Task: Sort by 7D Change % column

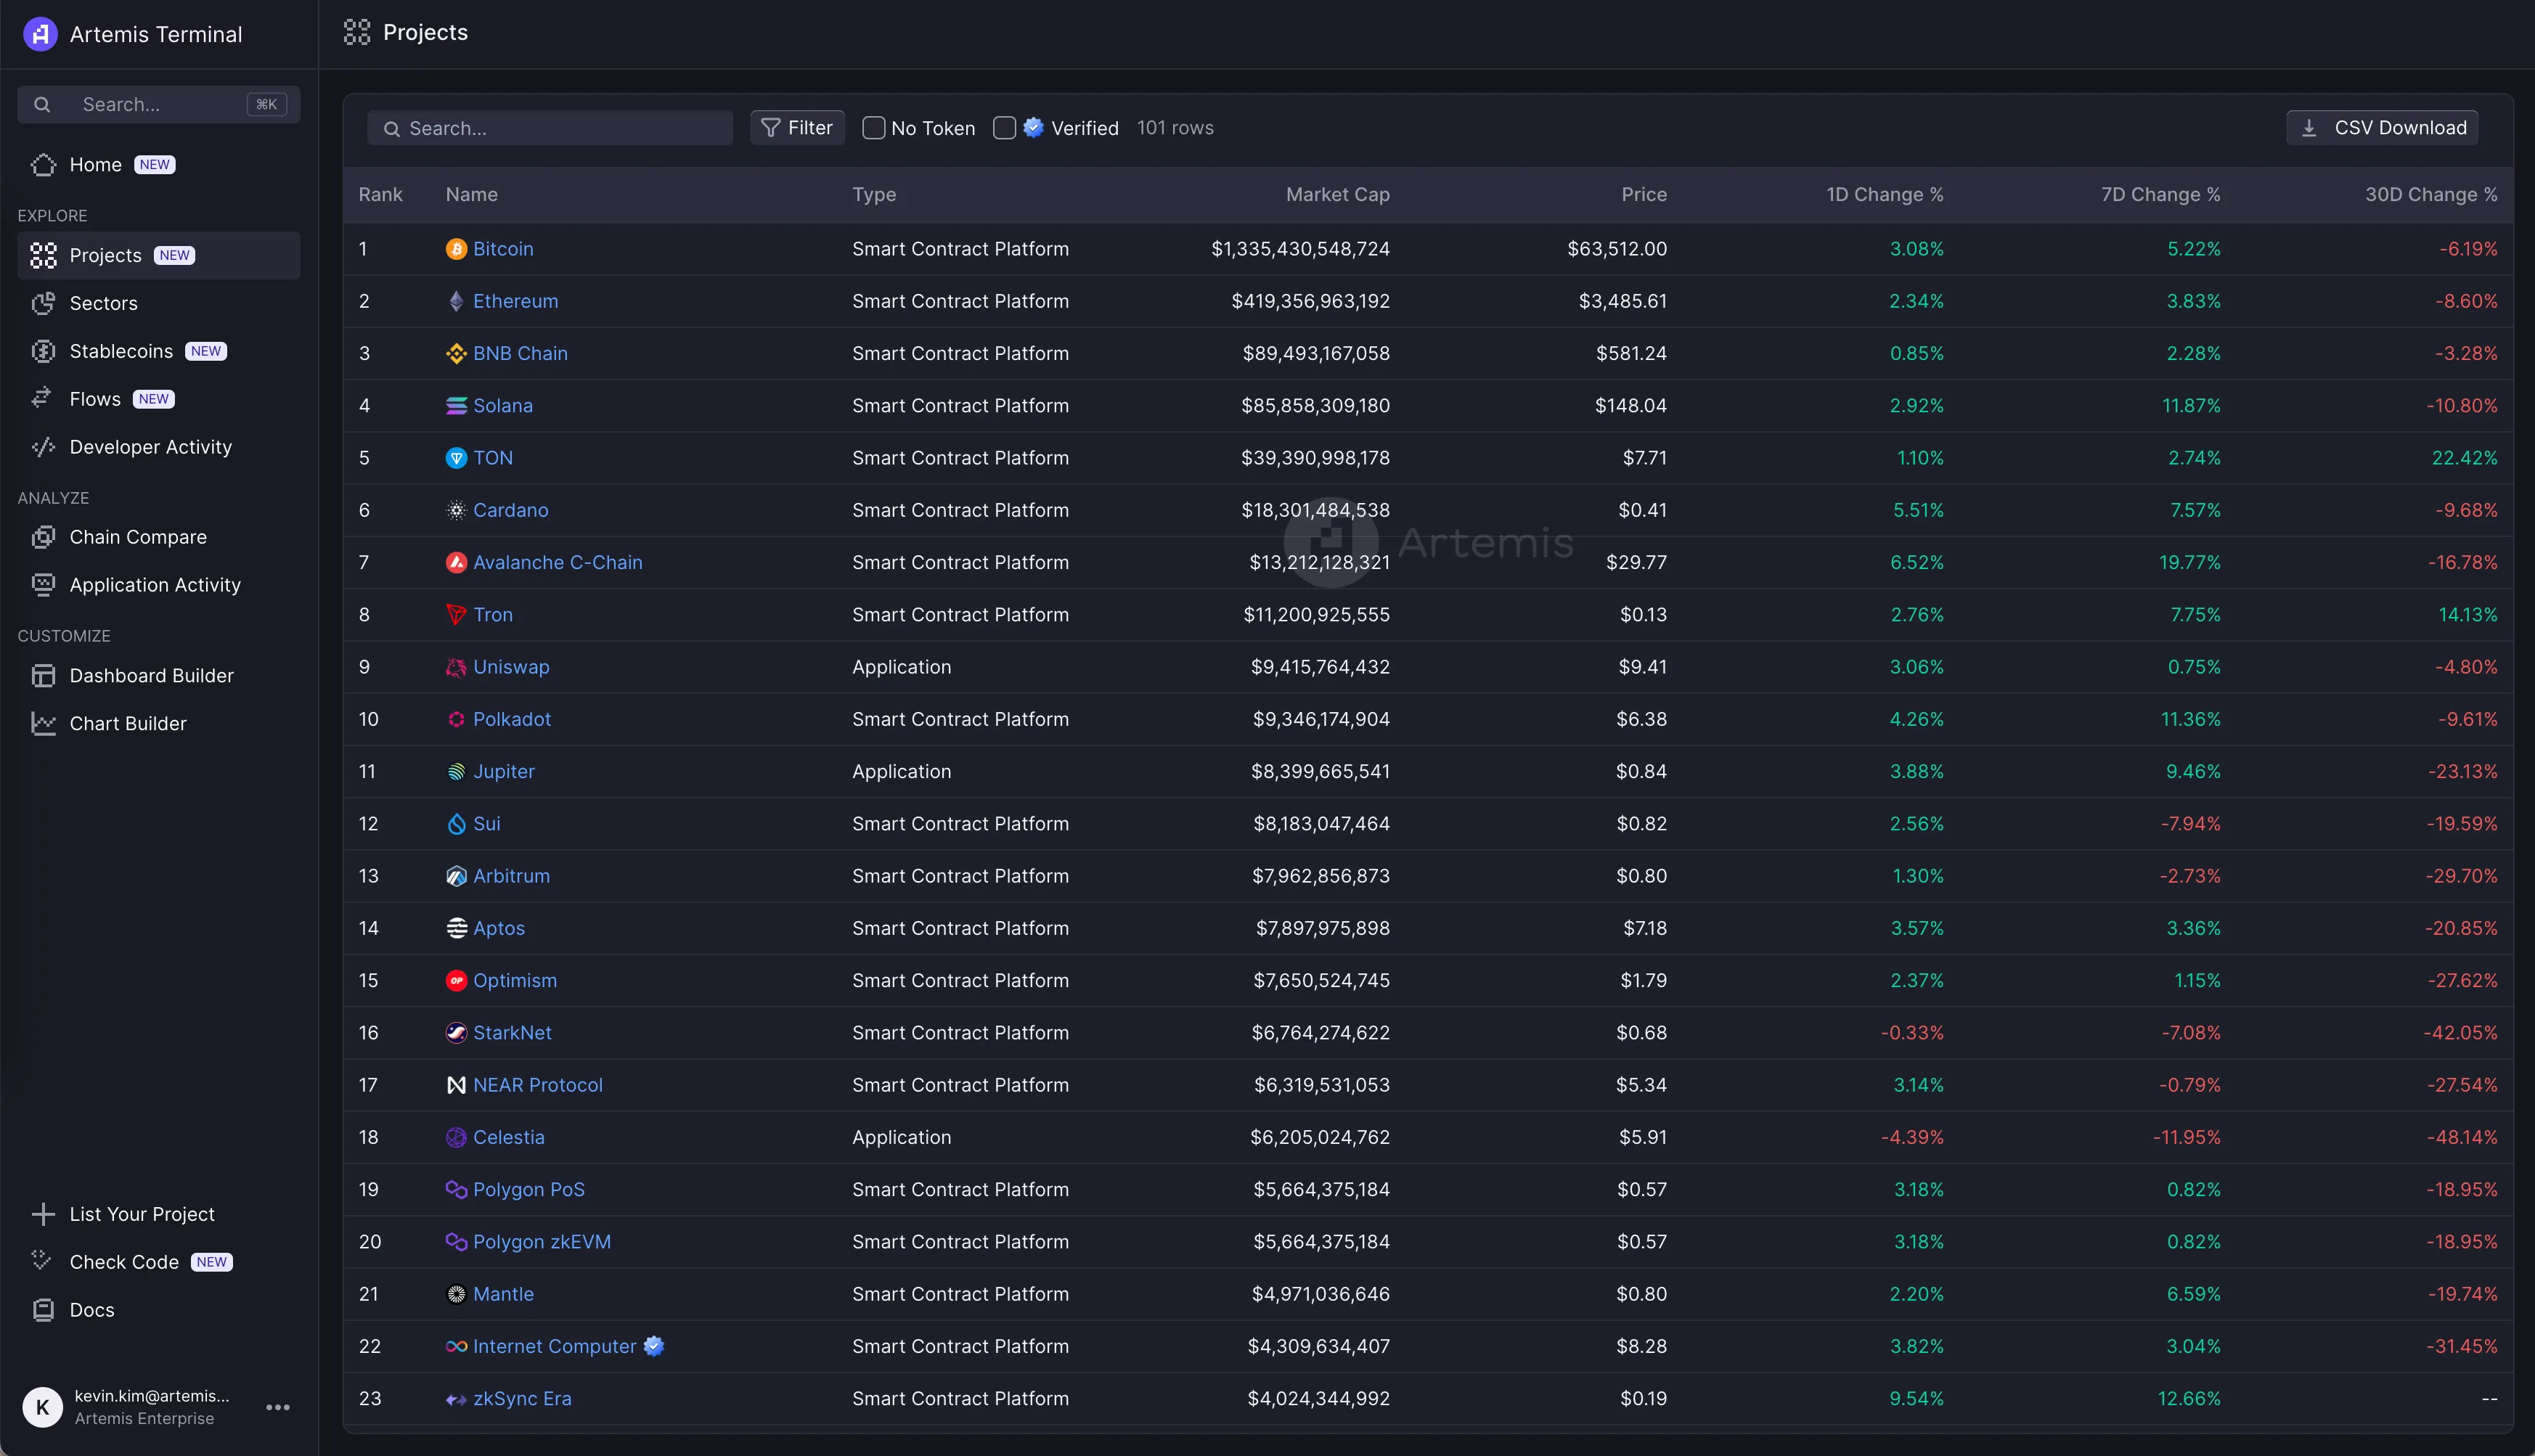Action: [2161, 195]
